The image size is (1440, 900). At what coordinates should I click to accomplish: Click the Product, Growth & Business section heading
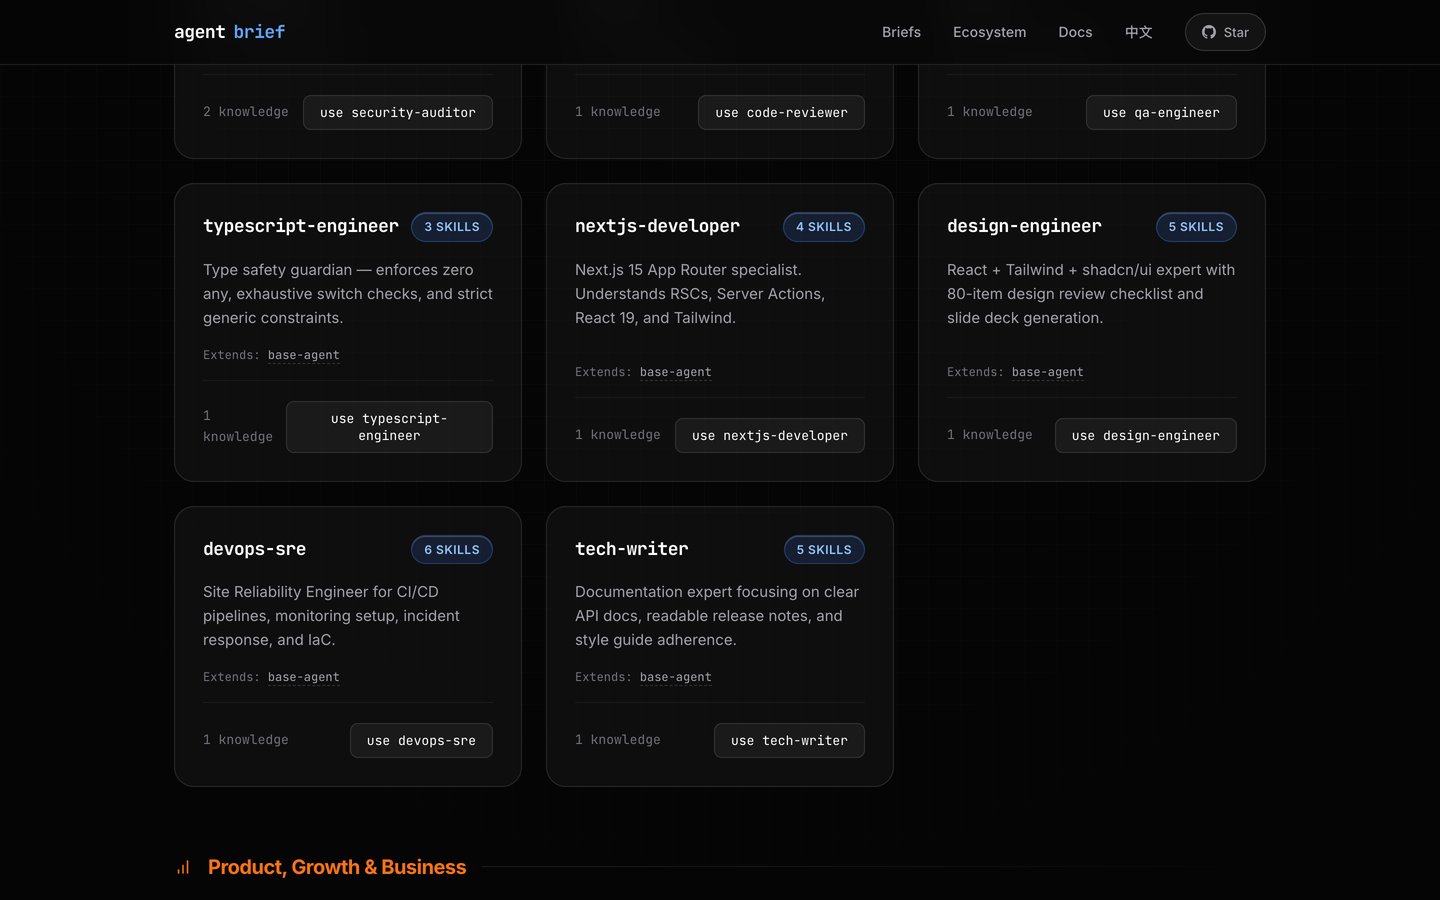(x=337, y=867)
